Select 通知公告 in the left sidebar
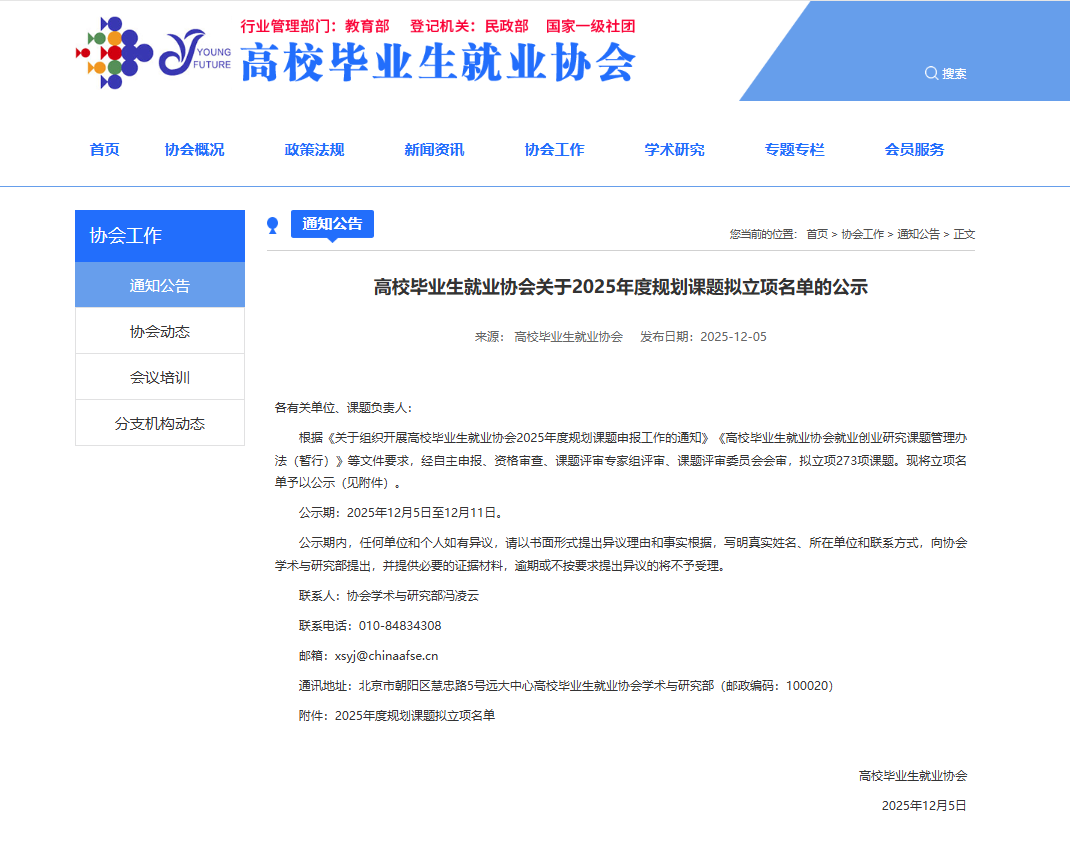Image resolution: width=1070 pixels, height=849 pixels. coord(160,285)
